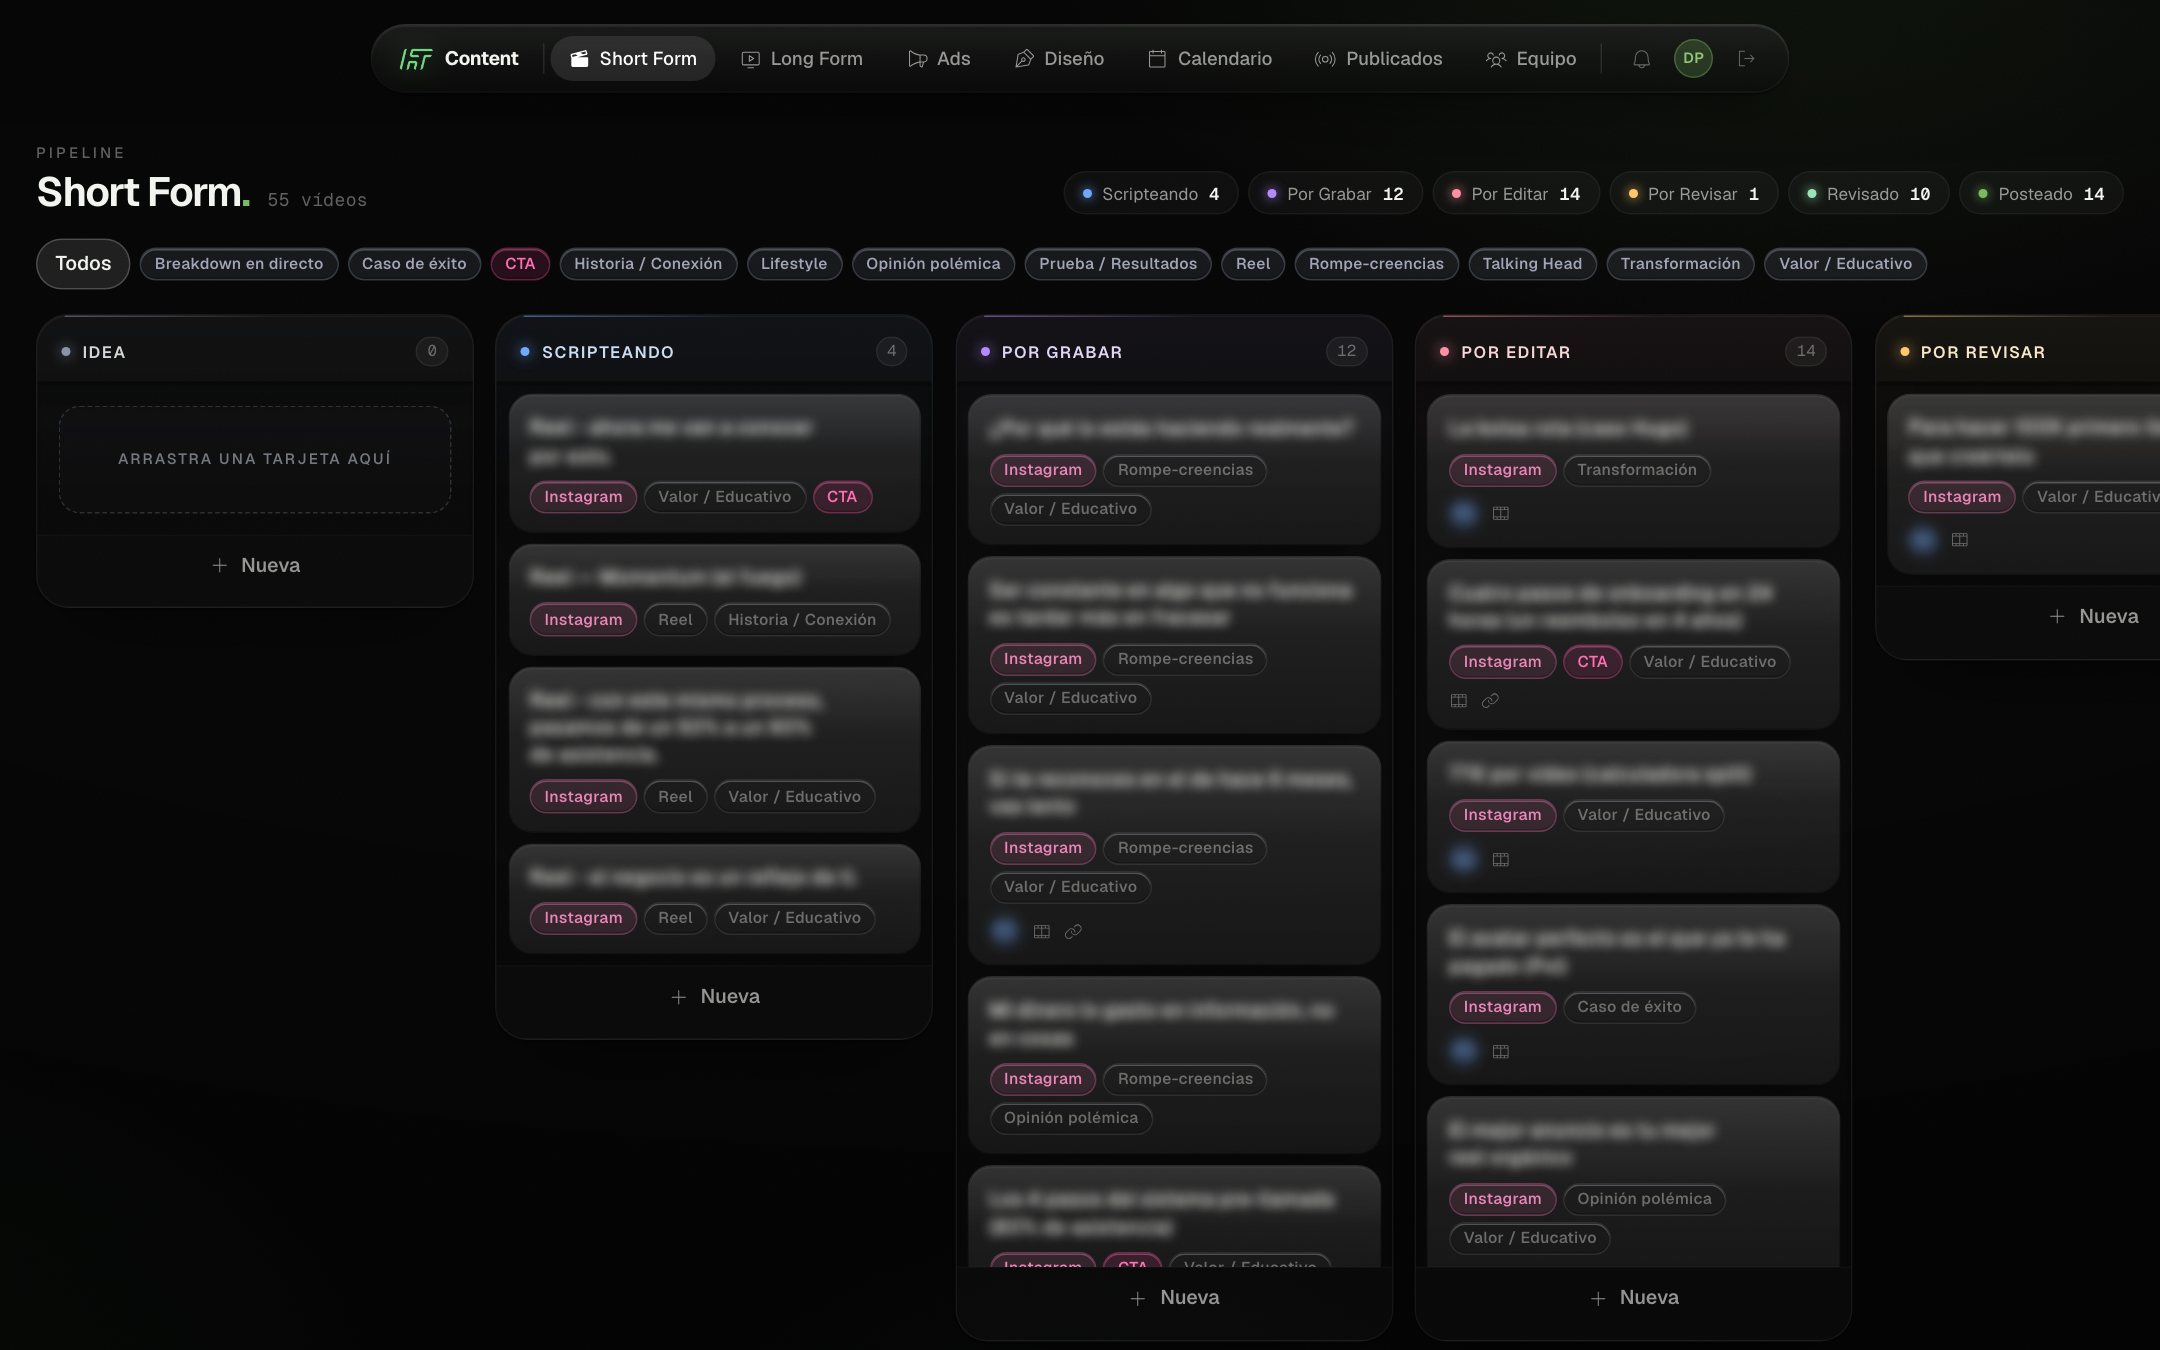Click the Calendario calendar icon

[x=1157, y=59]
